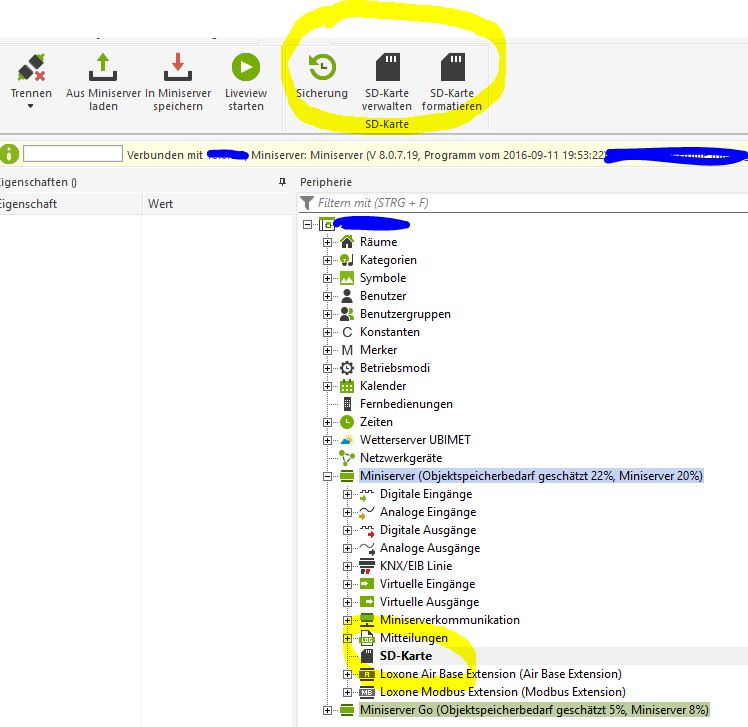Pin the Eigenschaften panel
Viewport: 748px width, 727px height.
point(281,183)
